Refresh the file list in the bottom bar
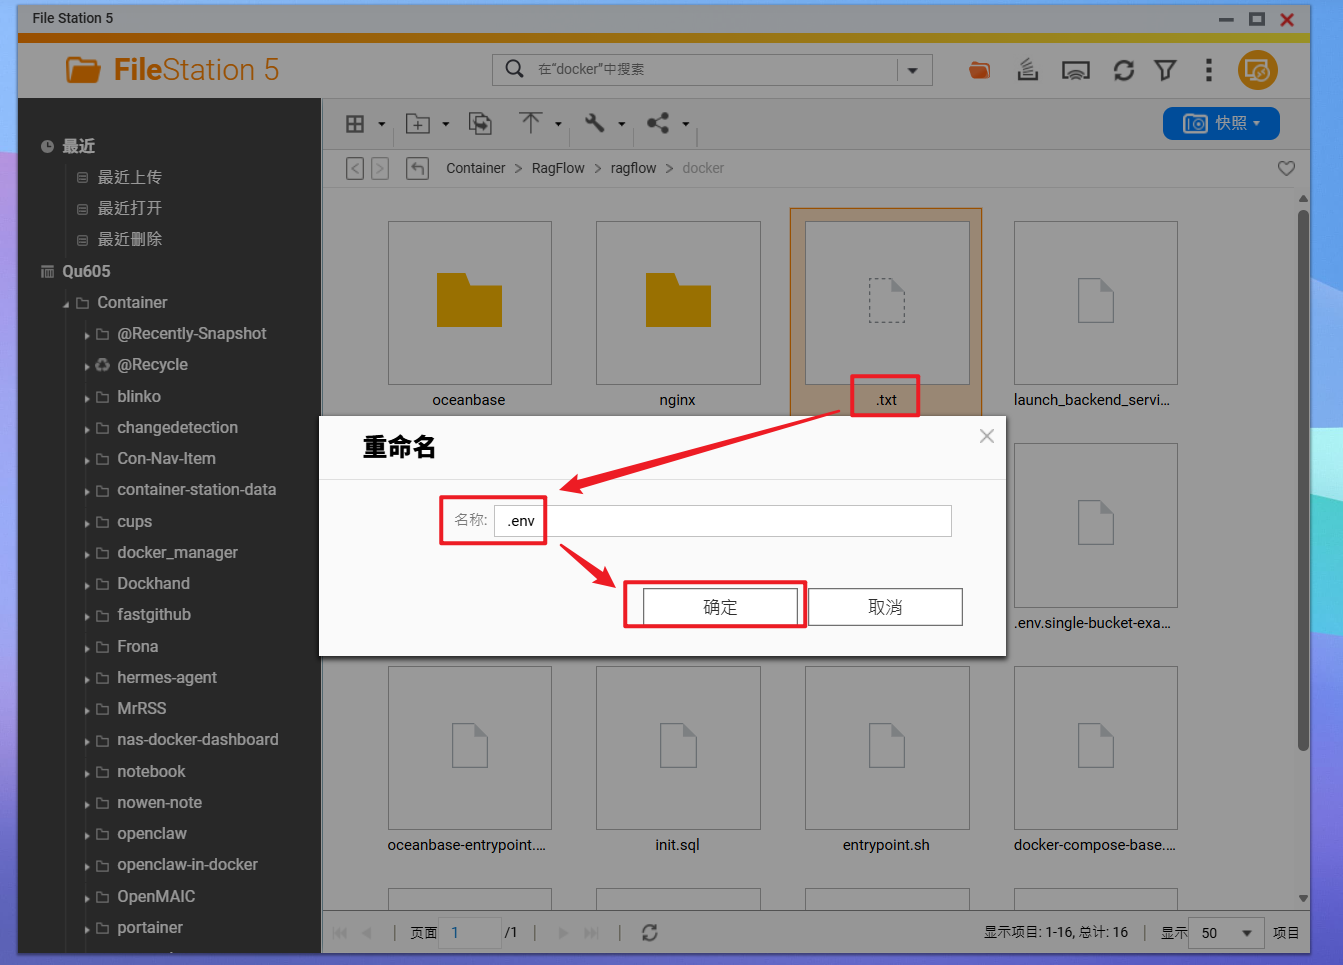 650,932
